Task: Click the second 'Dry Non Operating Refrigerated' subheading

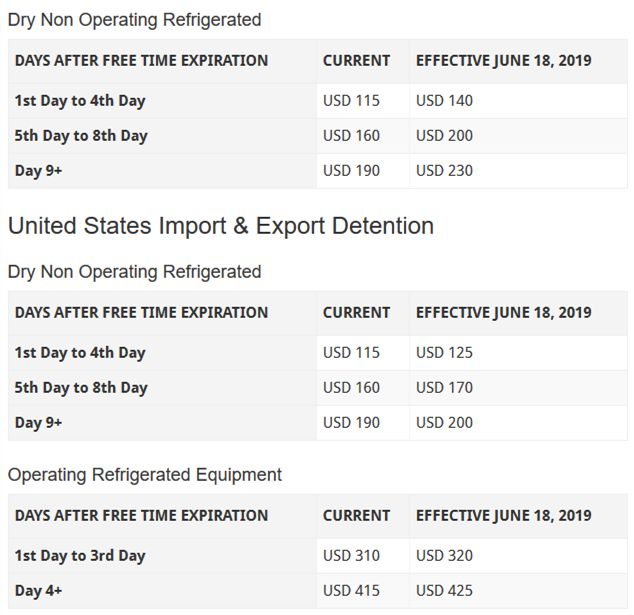Action: click(134, 272)
